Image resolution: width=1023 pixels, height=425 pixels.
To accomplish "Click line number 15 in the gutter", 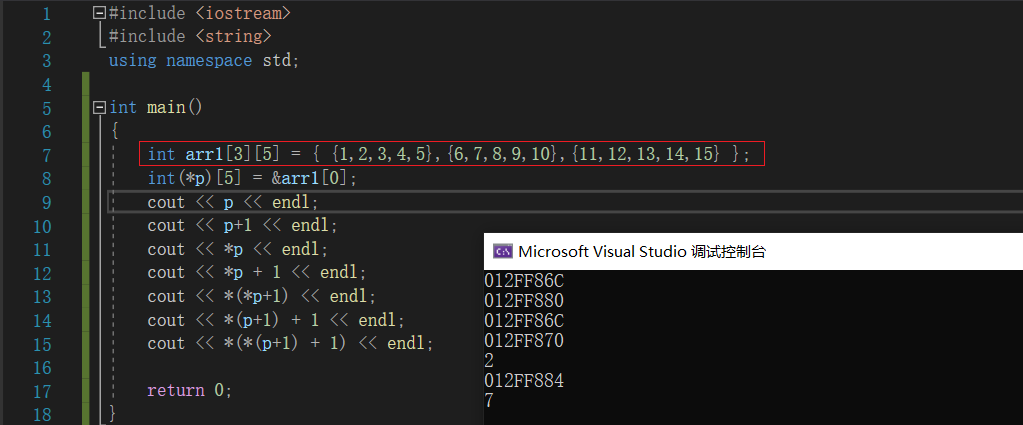I will [42, 343].
